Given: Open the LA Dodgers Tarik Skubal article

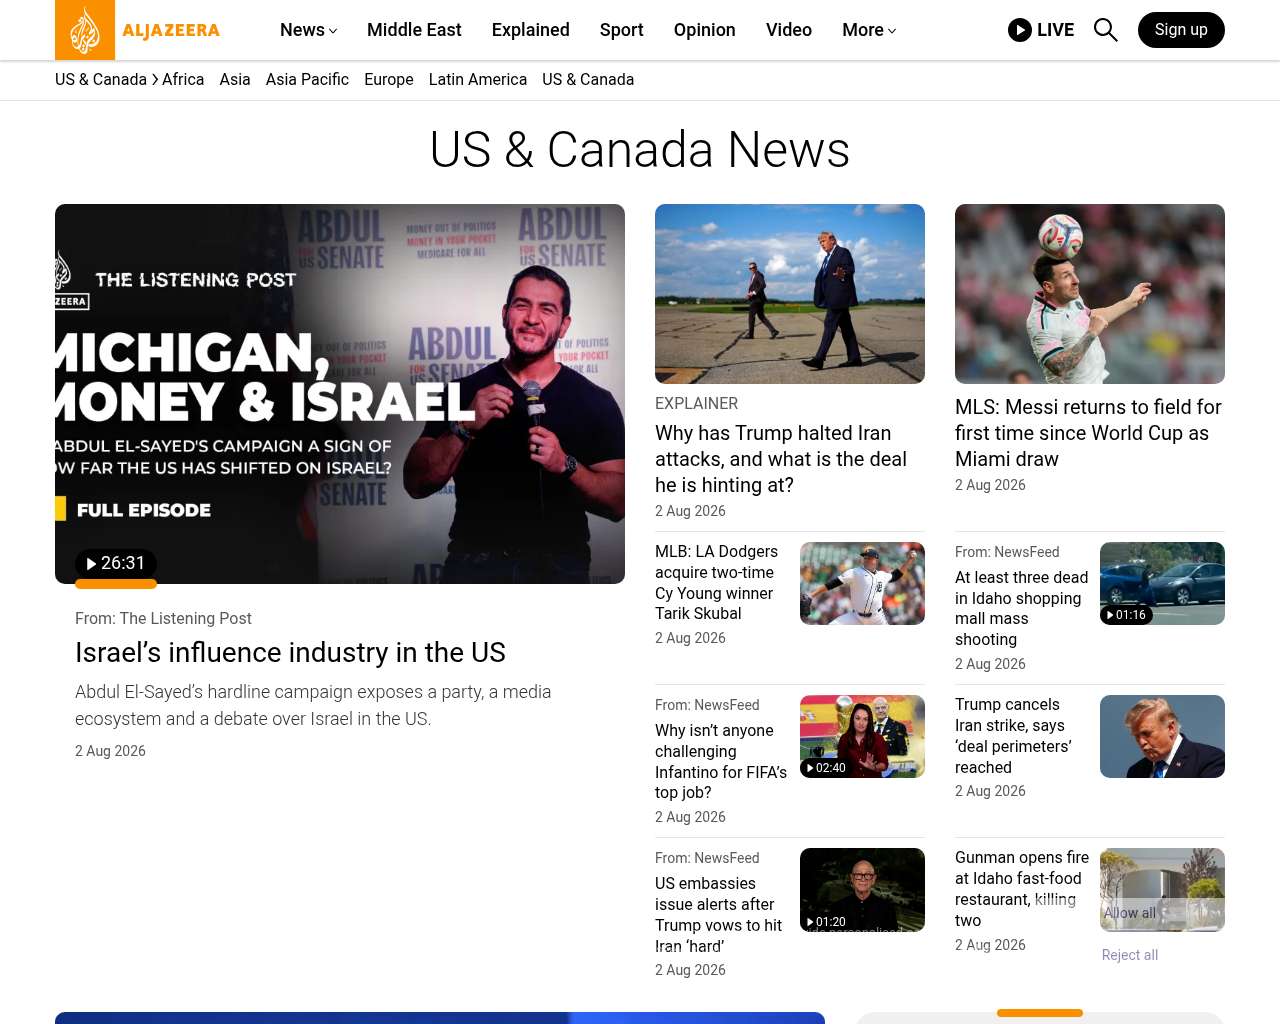Looking at the screenshot, I should 716,582.
